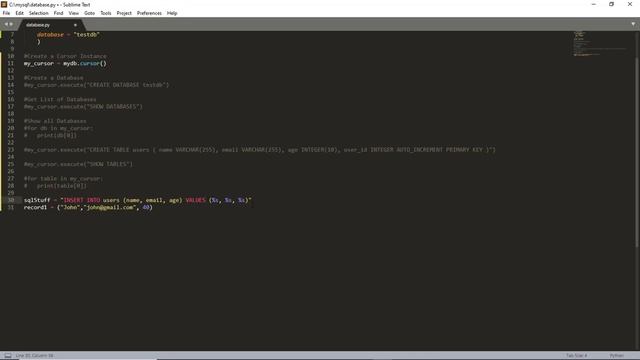
Task: Click the commented CREATE DATABASE testdb line
Action: (96, 85)
